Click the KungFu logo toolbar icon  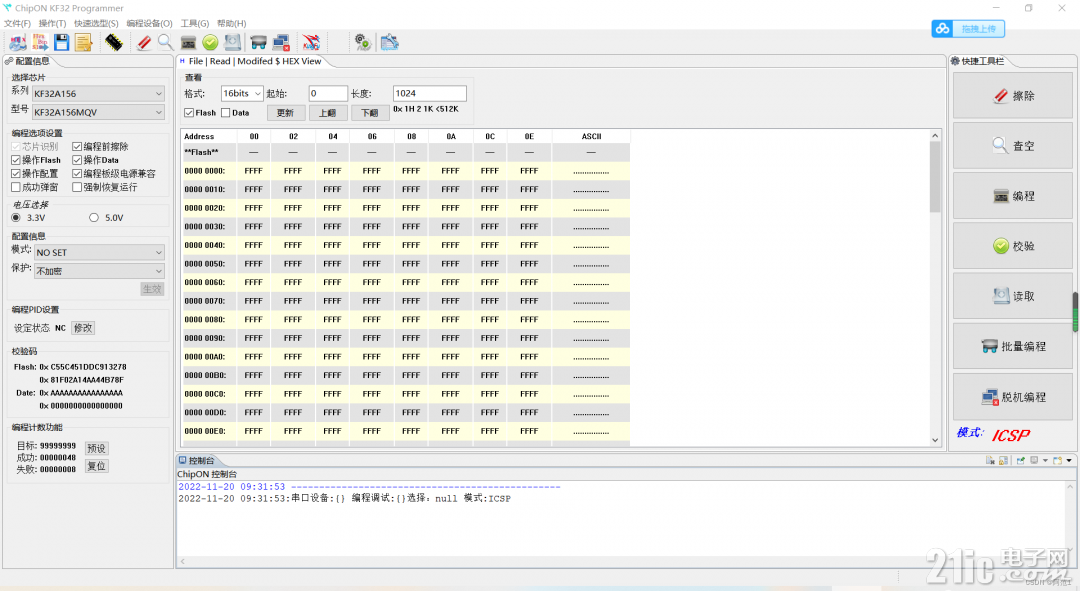click(x=311, y=43)
